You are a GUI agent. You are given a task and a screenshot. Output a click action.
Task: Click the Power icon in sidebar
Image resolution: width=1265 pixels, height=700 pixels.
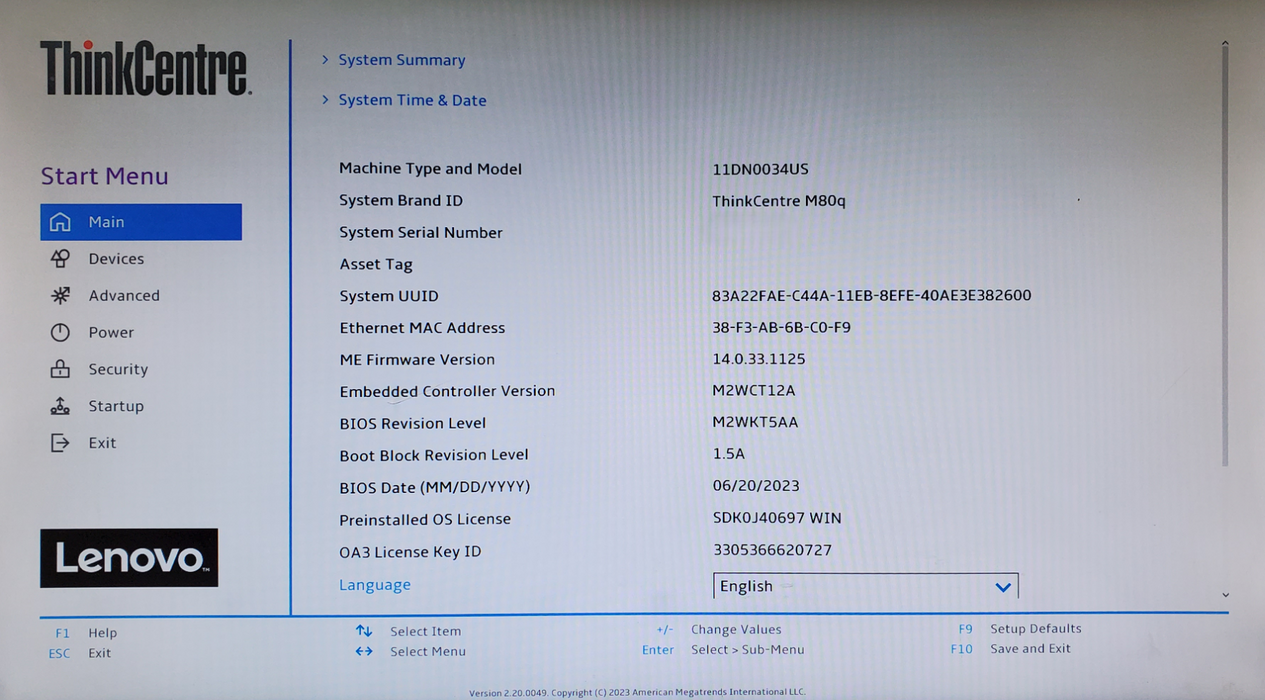pos(60,333)
